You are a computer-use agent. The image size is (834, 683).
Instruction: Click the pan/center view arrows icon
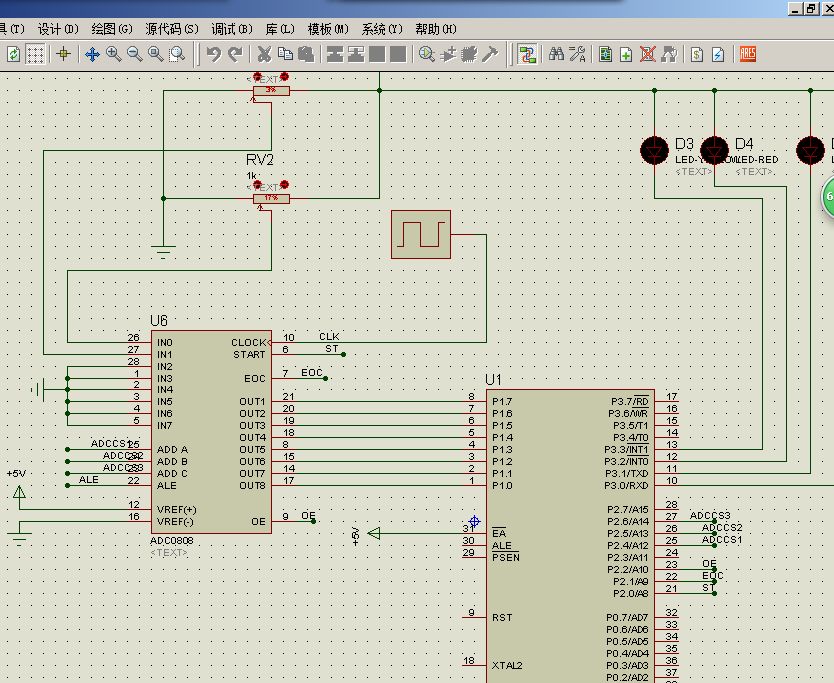pos(93,54)
